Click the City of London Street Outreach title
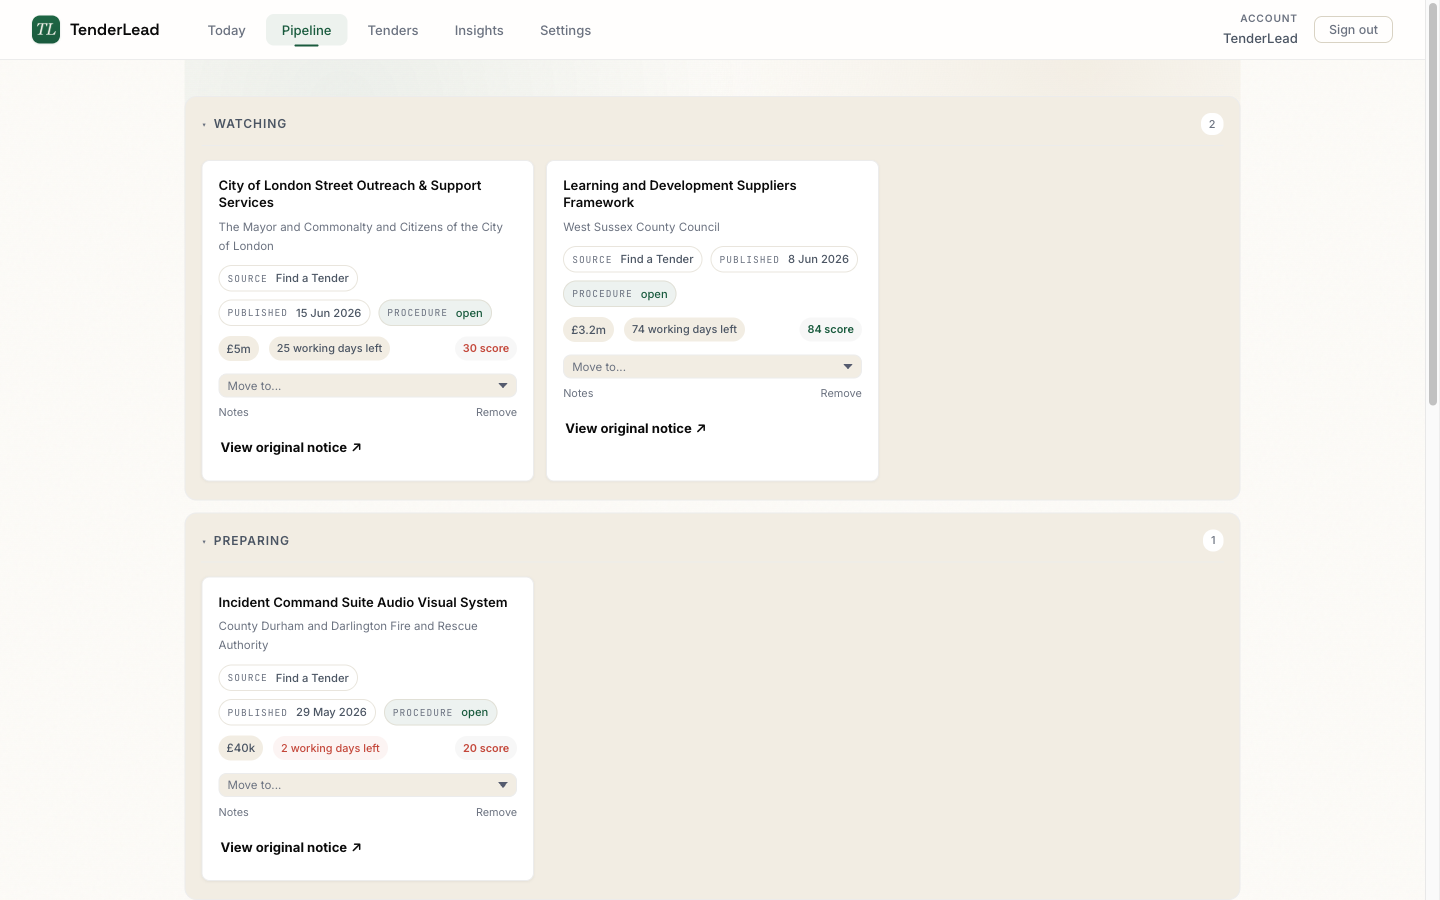Screen dimensions: 1440x900 (x=350, y=194)
